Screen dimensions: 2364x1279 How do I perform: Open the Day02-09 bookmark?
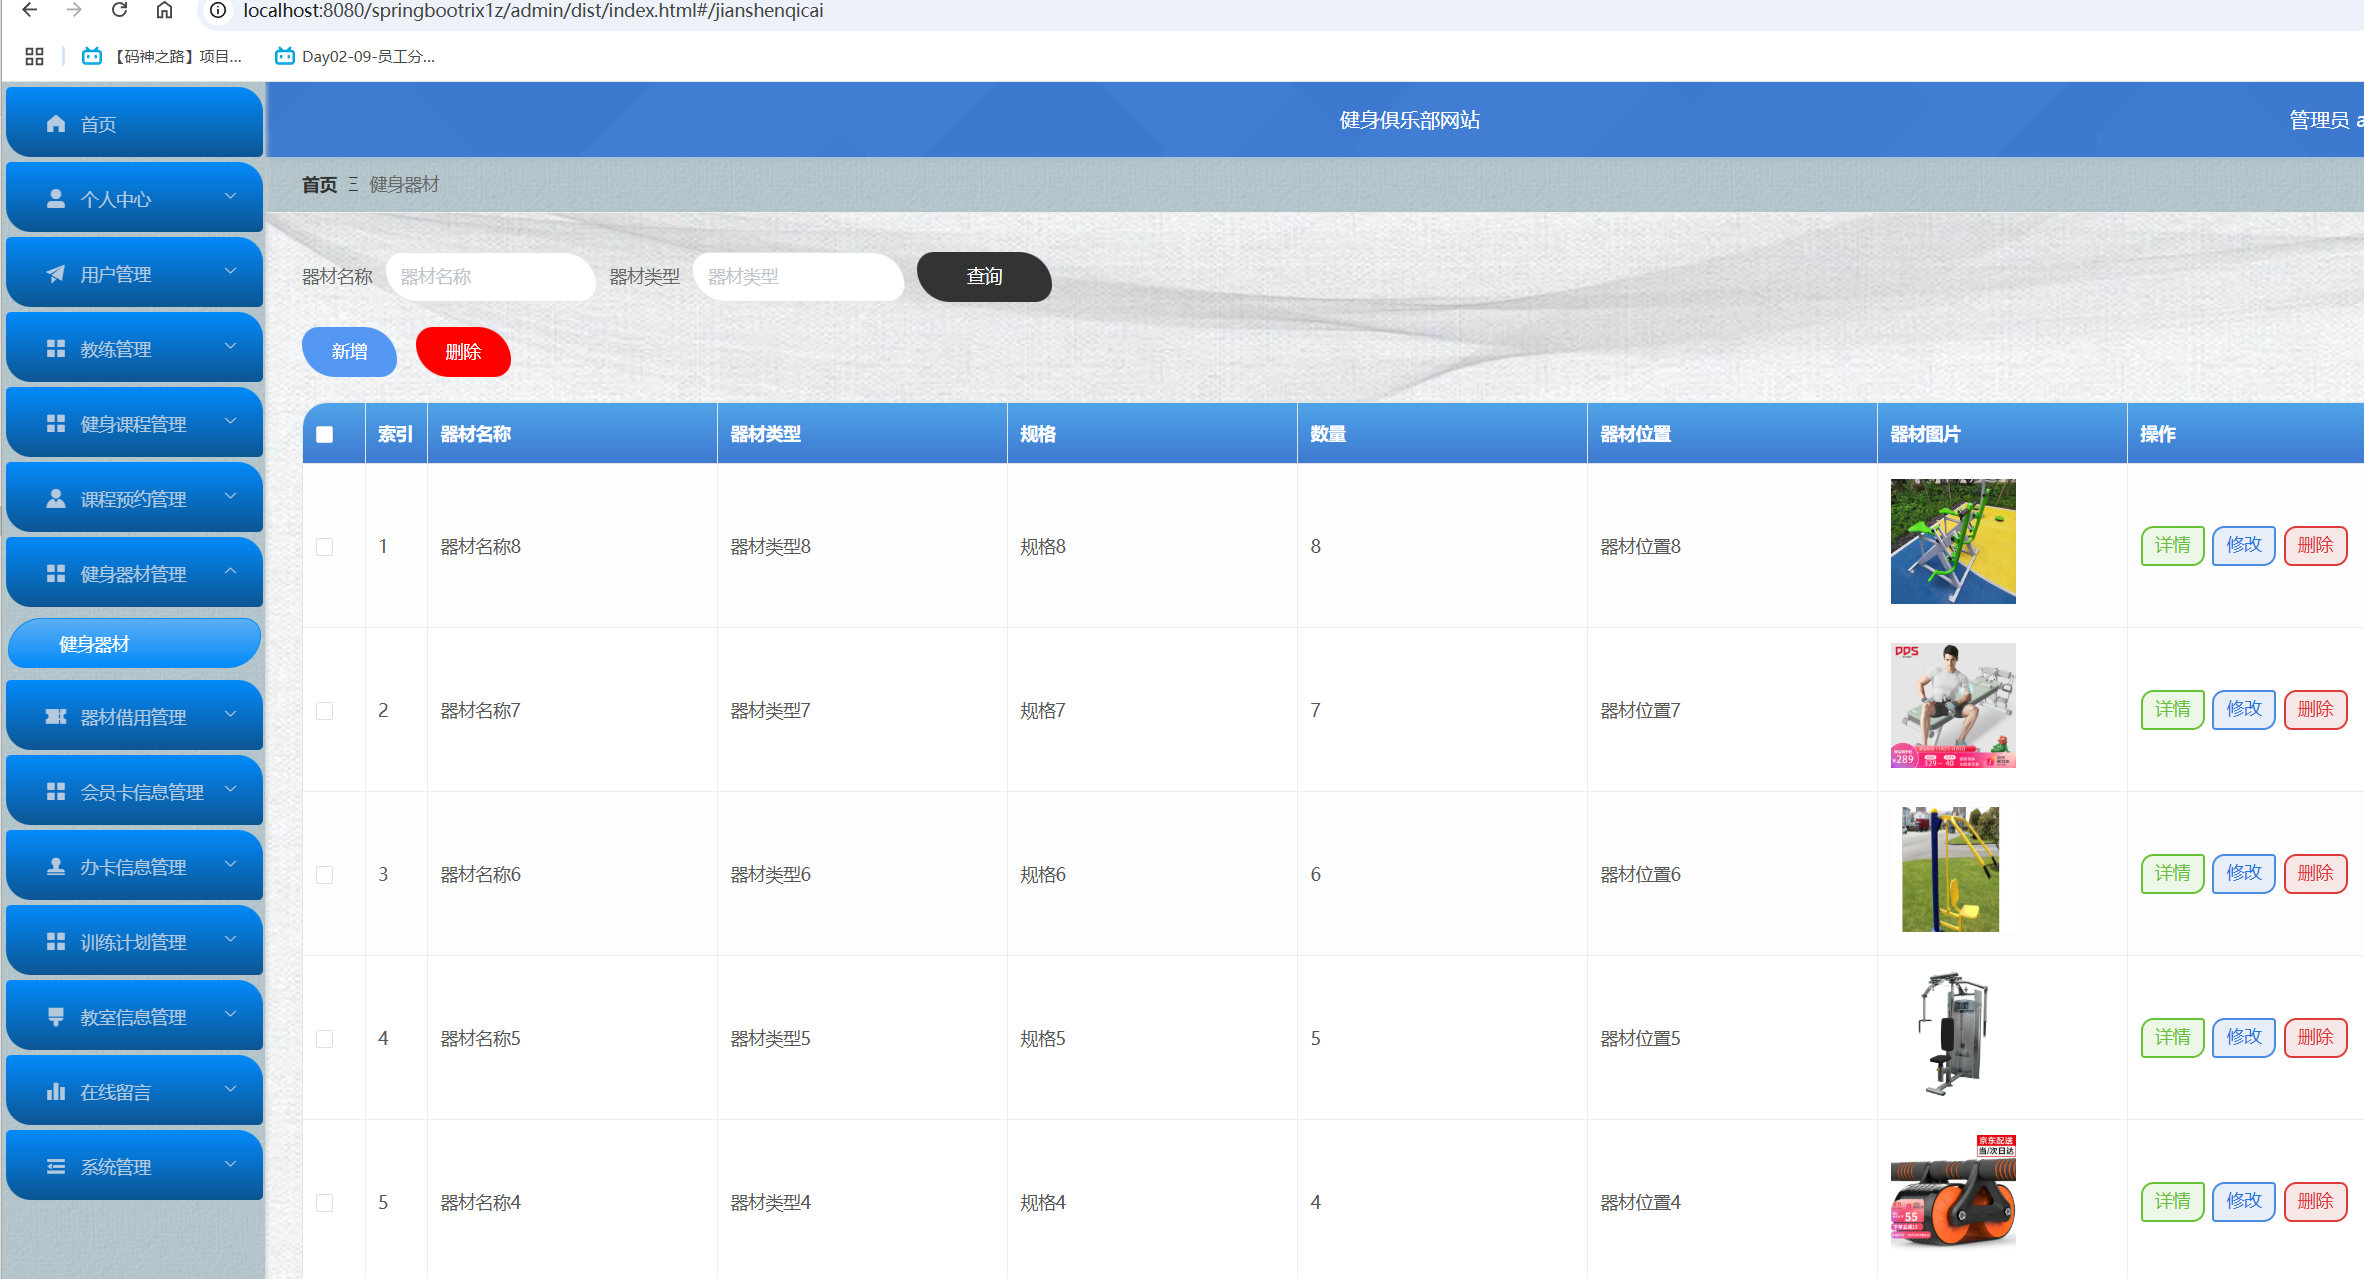pos(355,56)
